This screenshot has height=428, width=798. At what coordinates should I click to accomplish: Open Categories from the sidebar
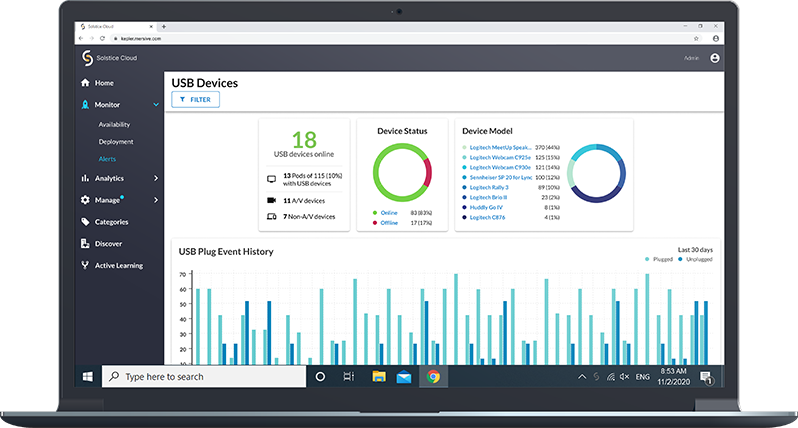click(111, 222)
